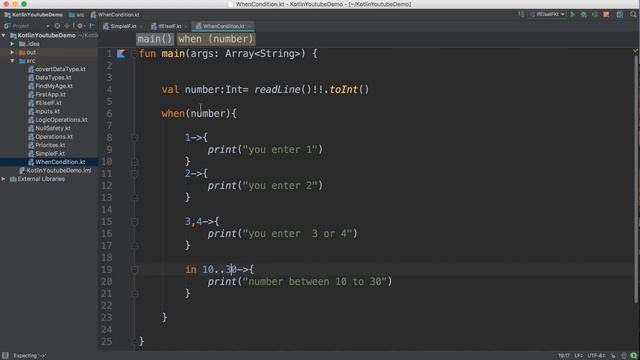
Task: Fold the main function at line 1
Action: 134,53
